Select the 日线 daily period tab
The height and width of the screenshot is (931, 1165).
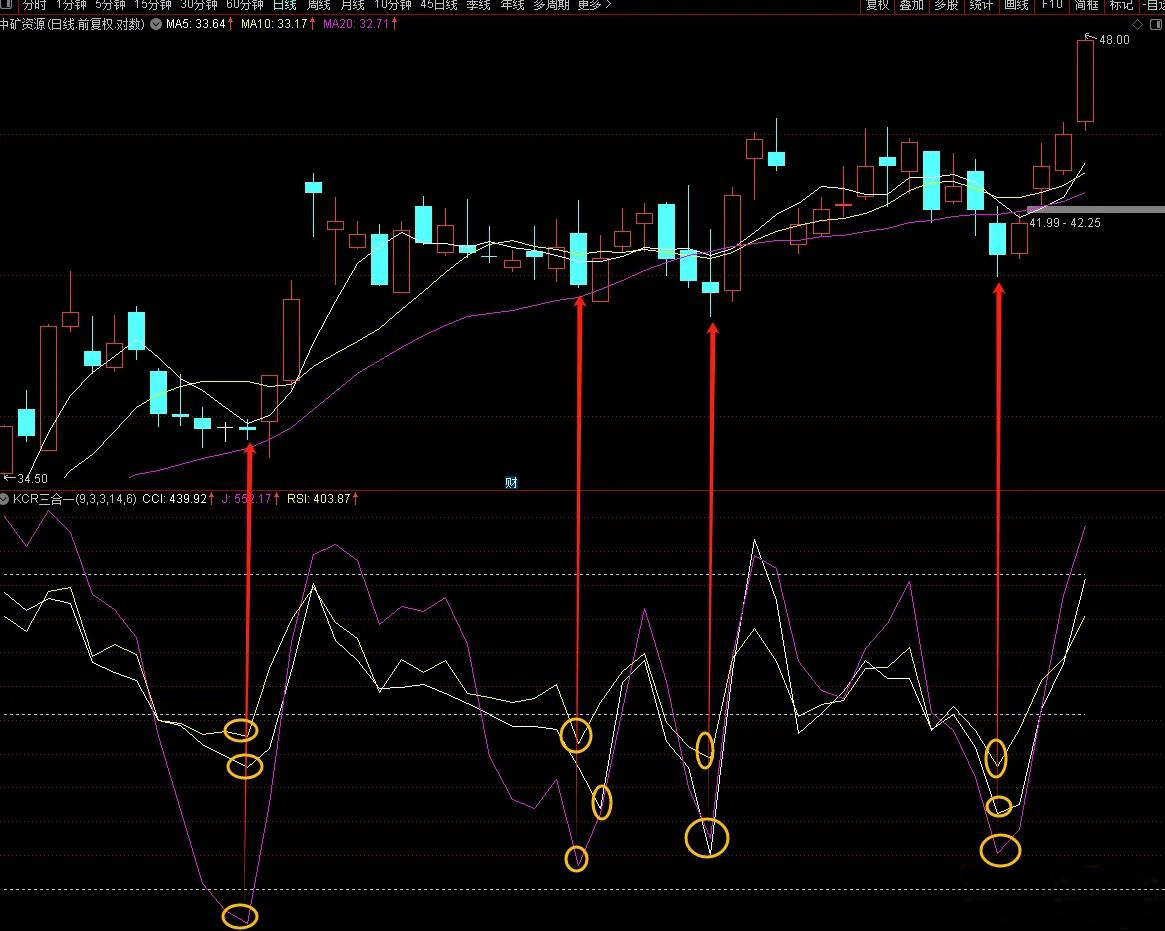(x=285, y=4)
